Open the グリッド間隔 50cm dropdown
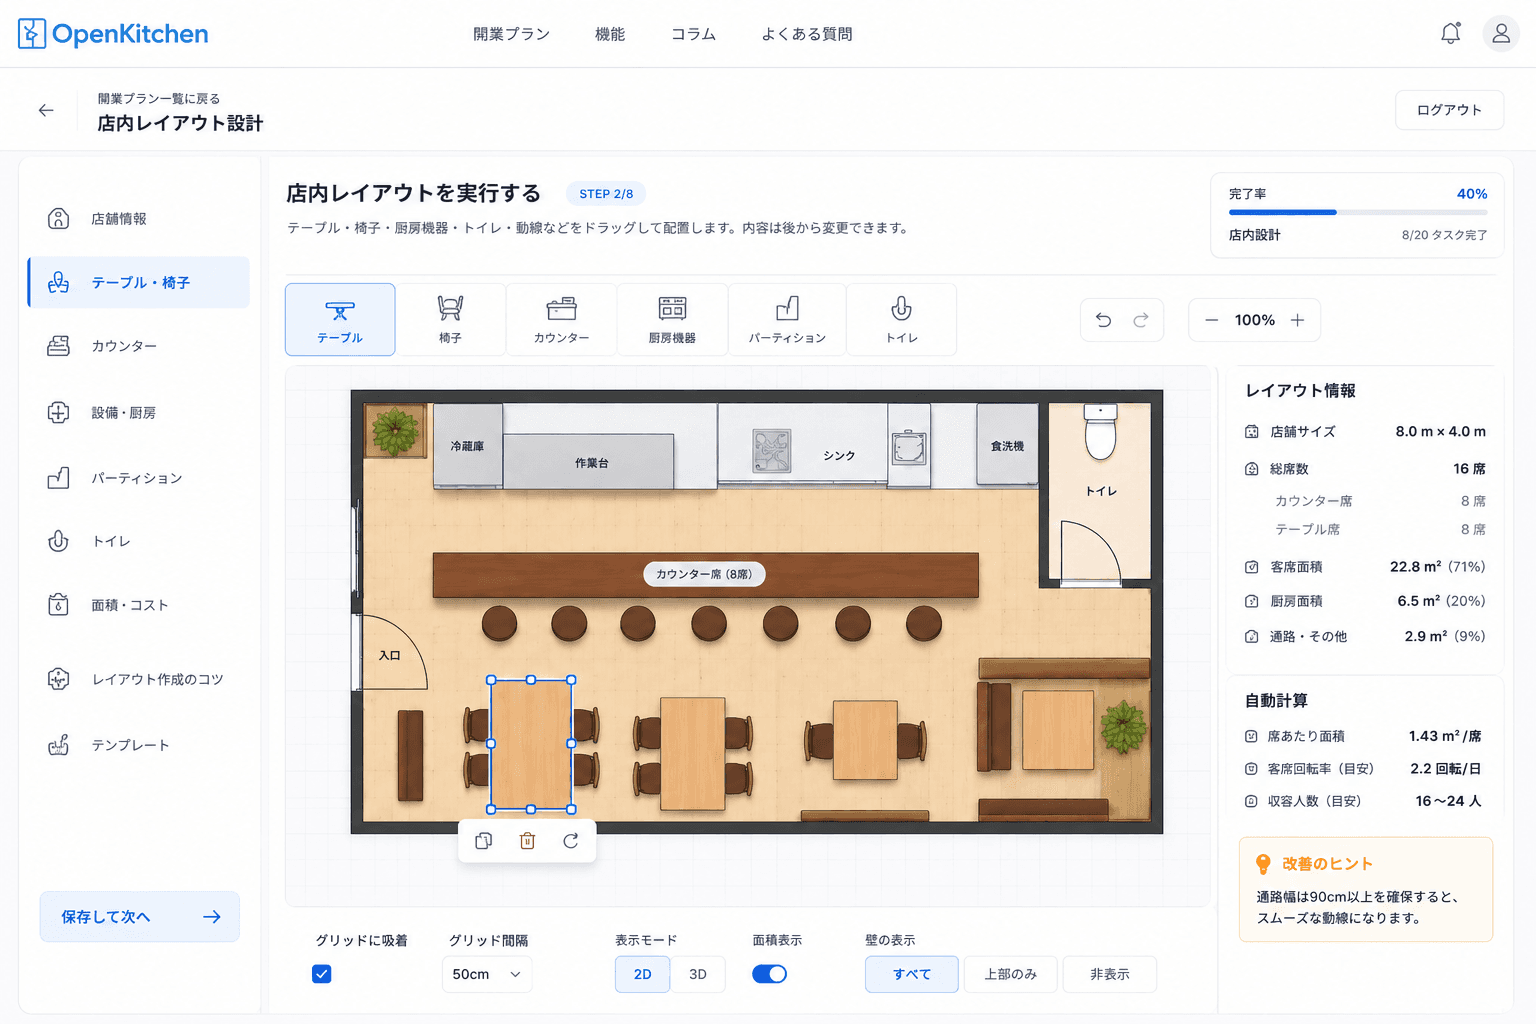The image size is (1536, 1024). tap(486, 974)
